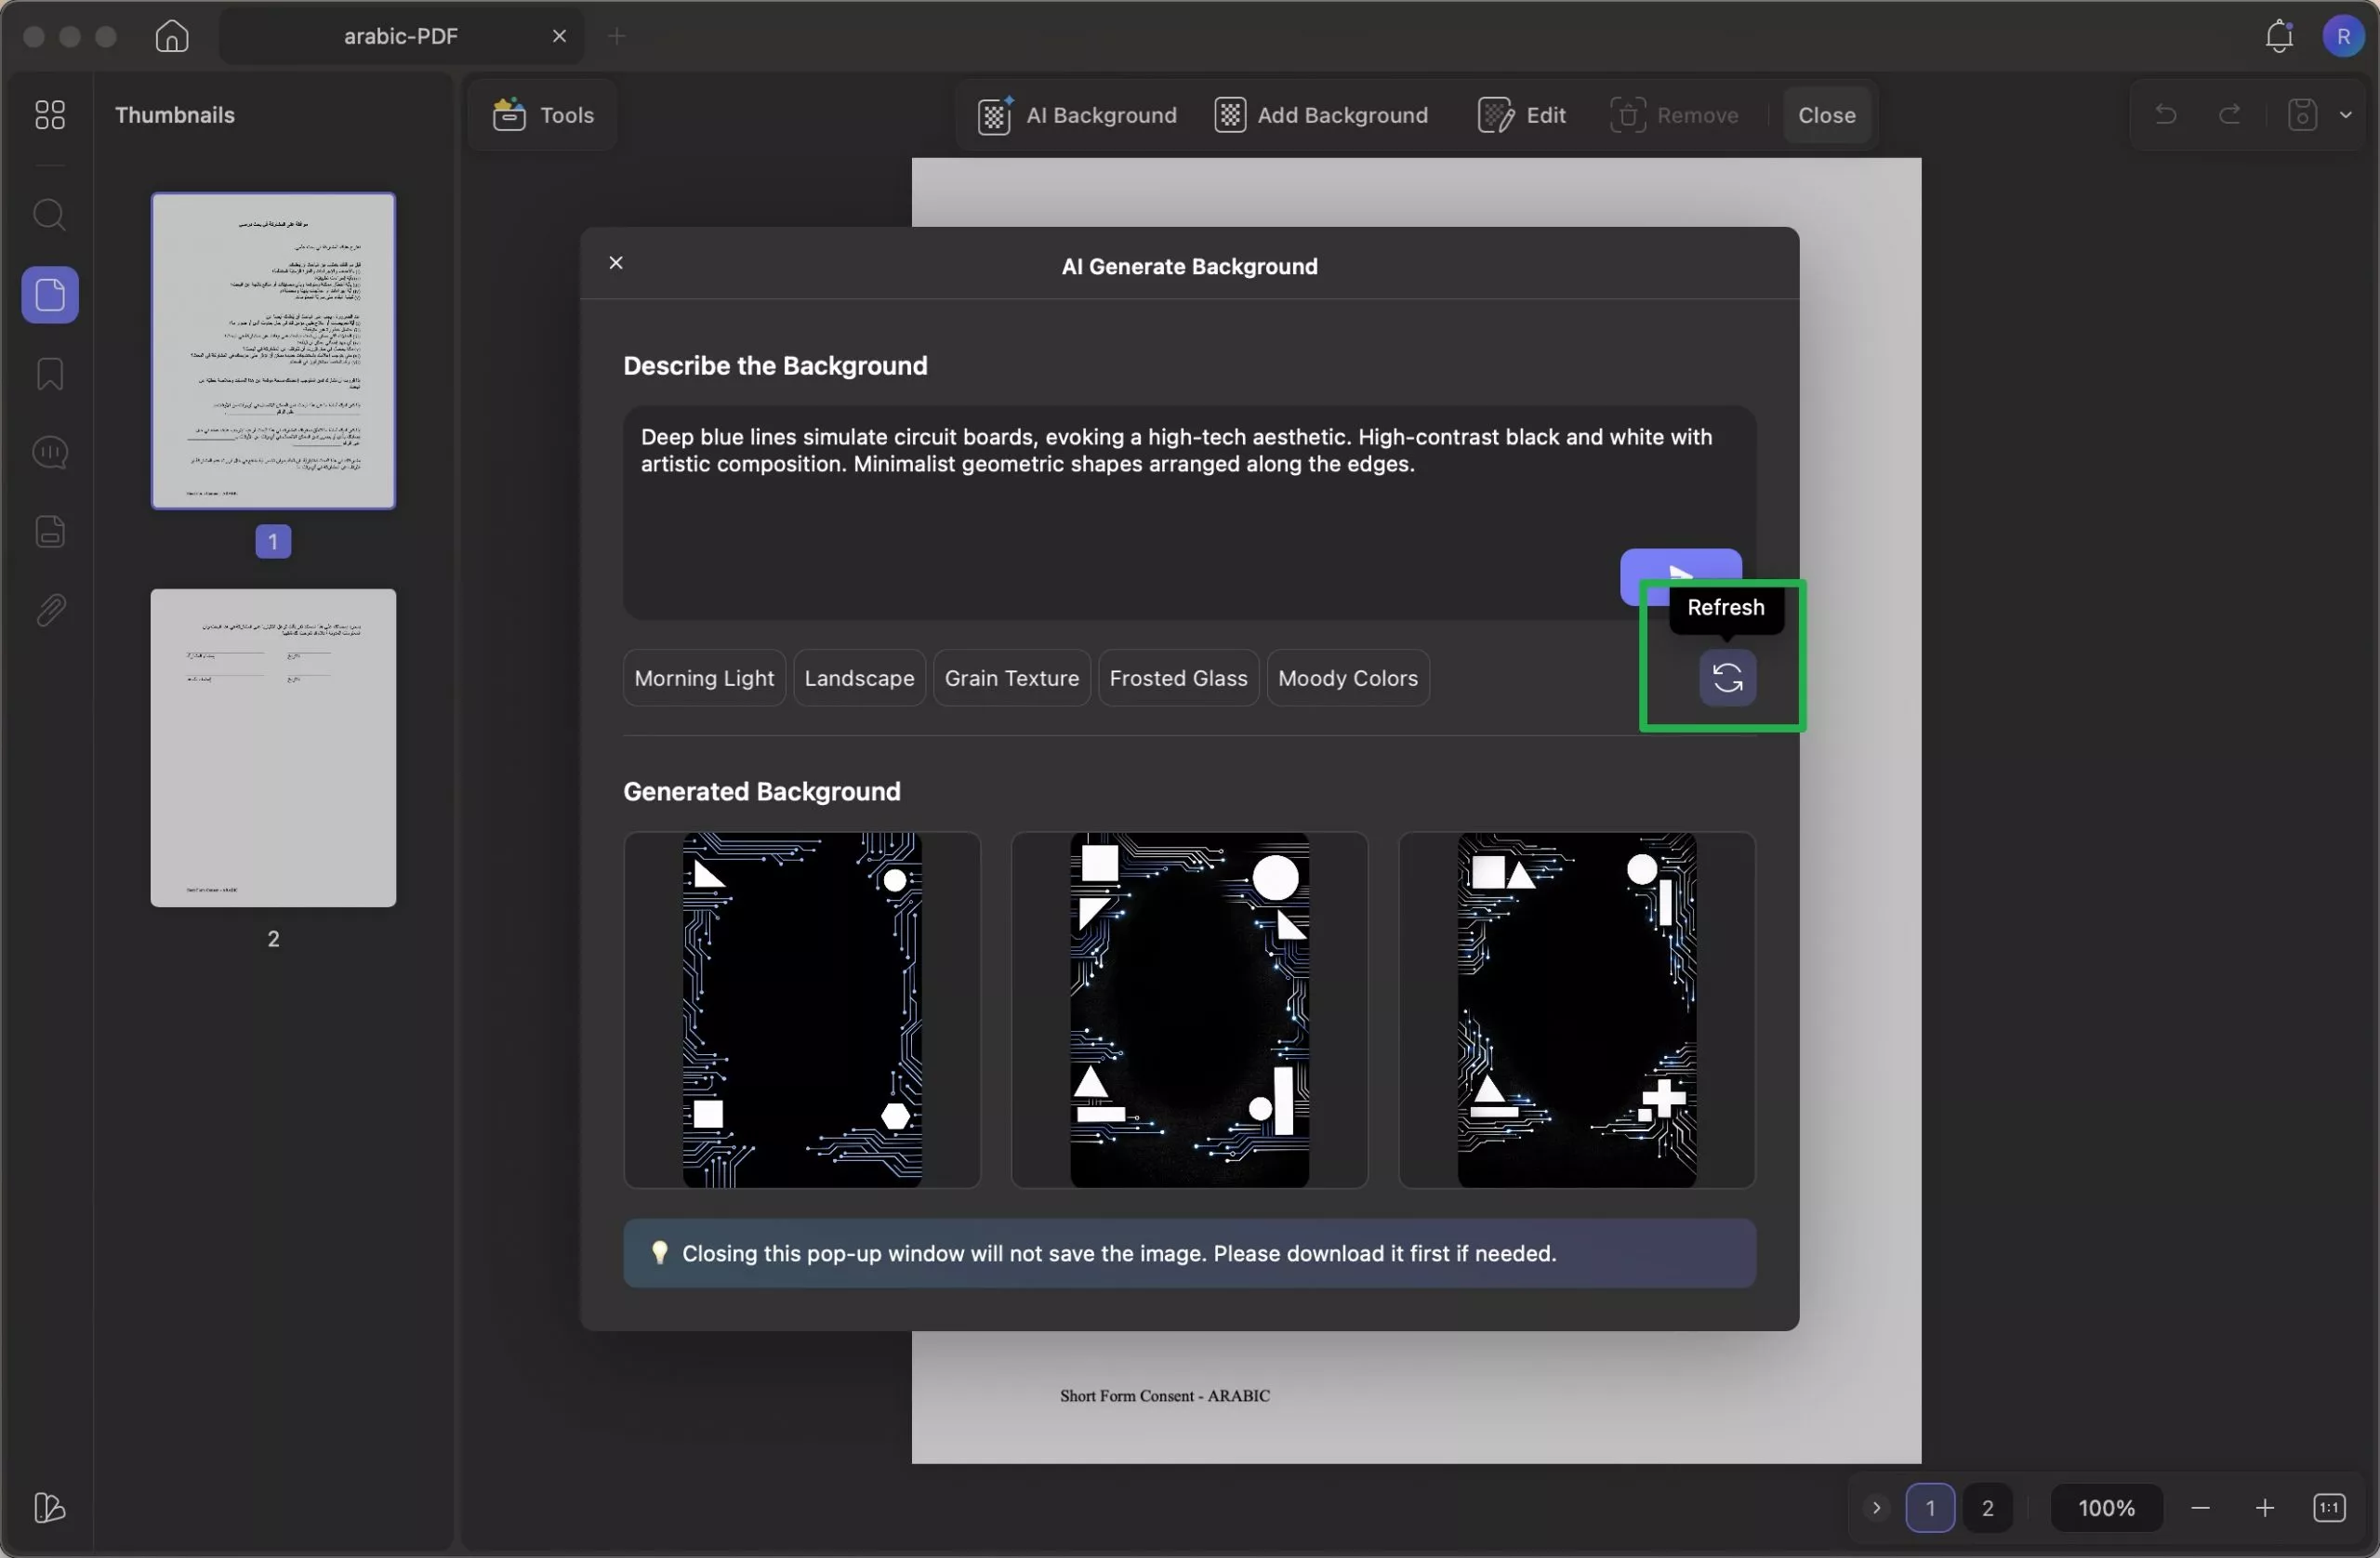Expand the page navigation chevron
This screenshot has height=1558, width=2380.
click(1876, 1508)
